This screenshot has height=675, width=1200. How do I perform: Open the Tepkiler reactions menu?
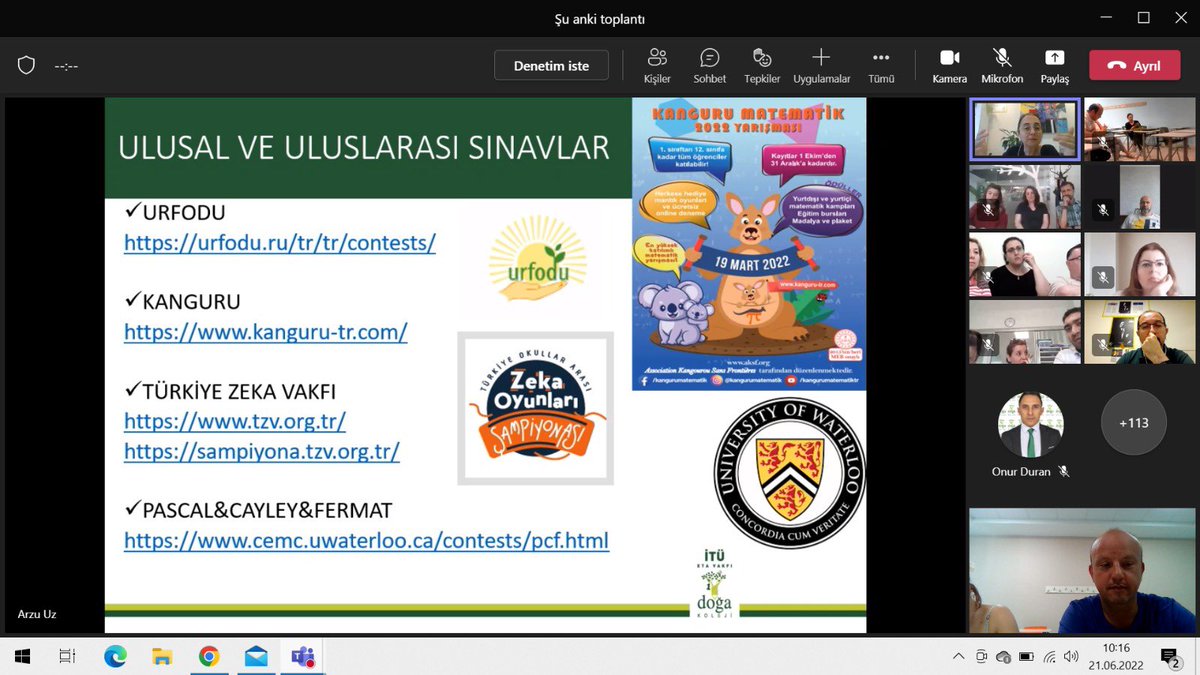(762, 65)
